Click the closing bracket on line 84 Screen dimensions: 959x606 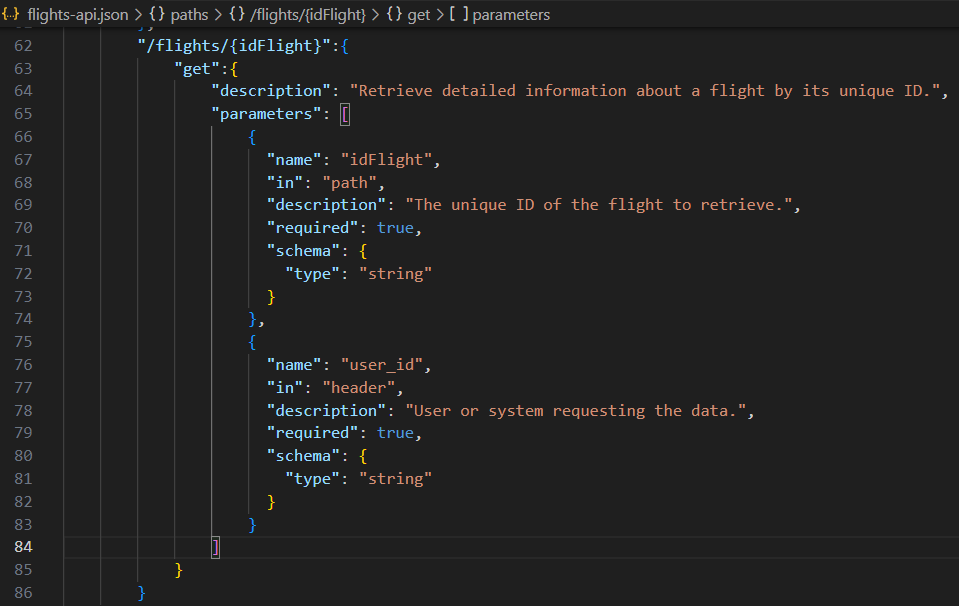pyautogui.click(x=215, y=547)
